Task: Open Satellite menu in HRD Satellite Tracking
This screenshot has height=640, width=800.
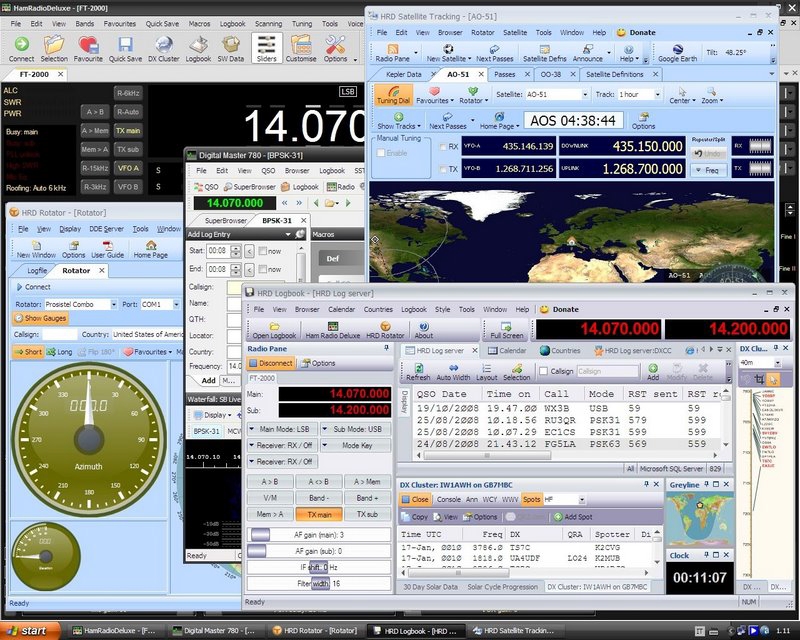Action: (x=515, y=32)
